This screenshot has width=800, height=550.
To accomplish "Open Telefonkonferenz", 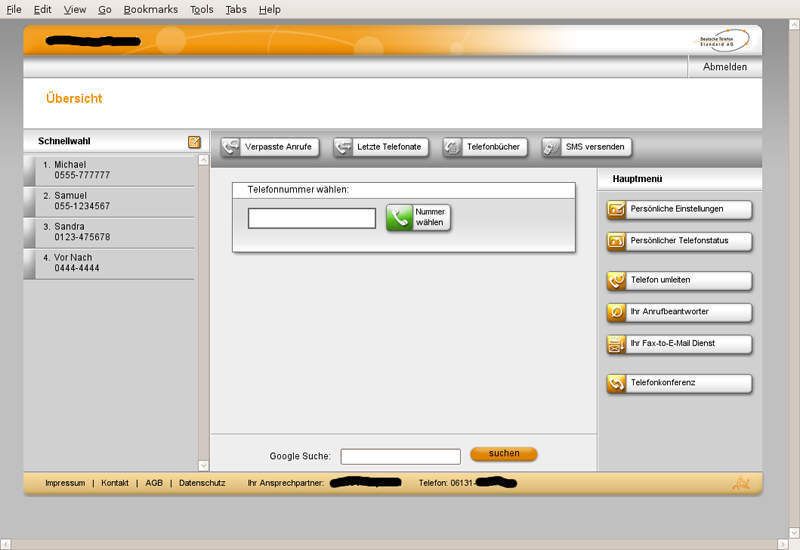I will (x=679, y=383).
